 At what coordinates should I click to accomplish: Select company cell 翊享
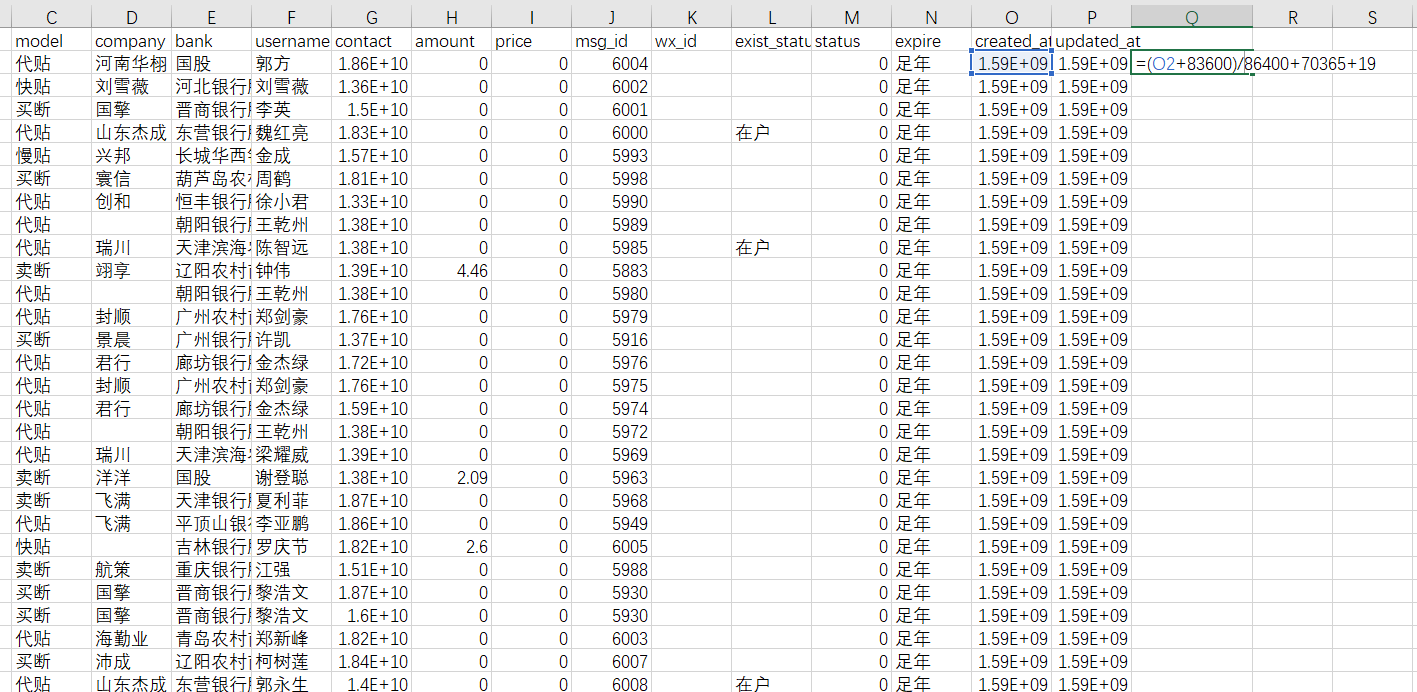click(132, 271)
